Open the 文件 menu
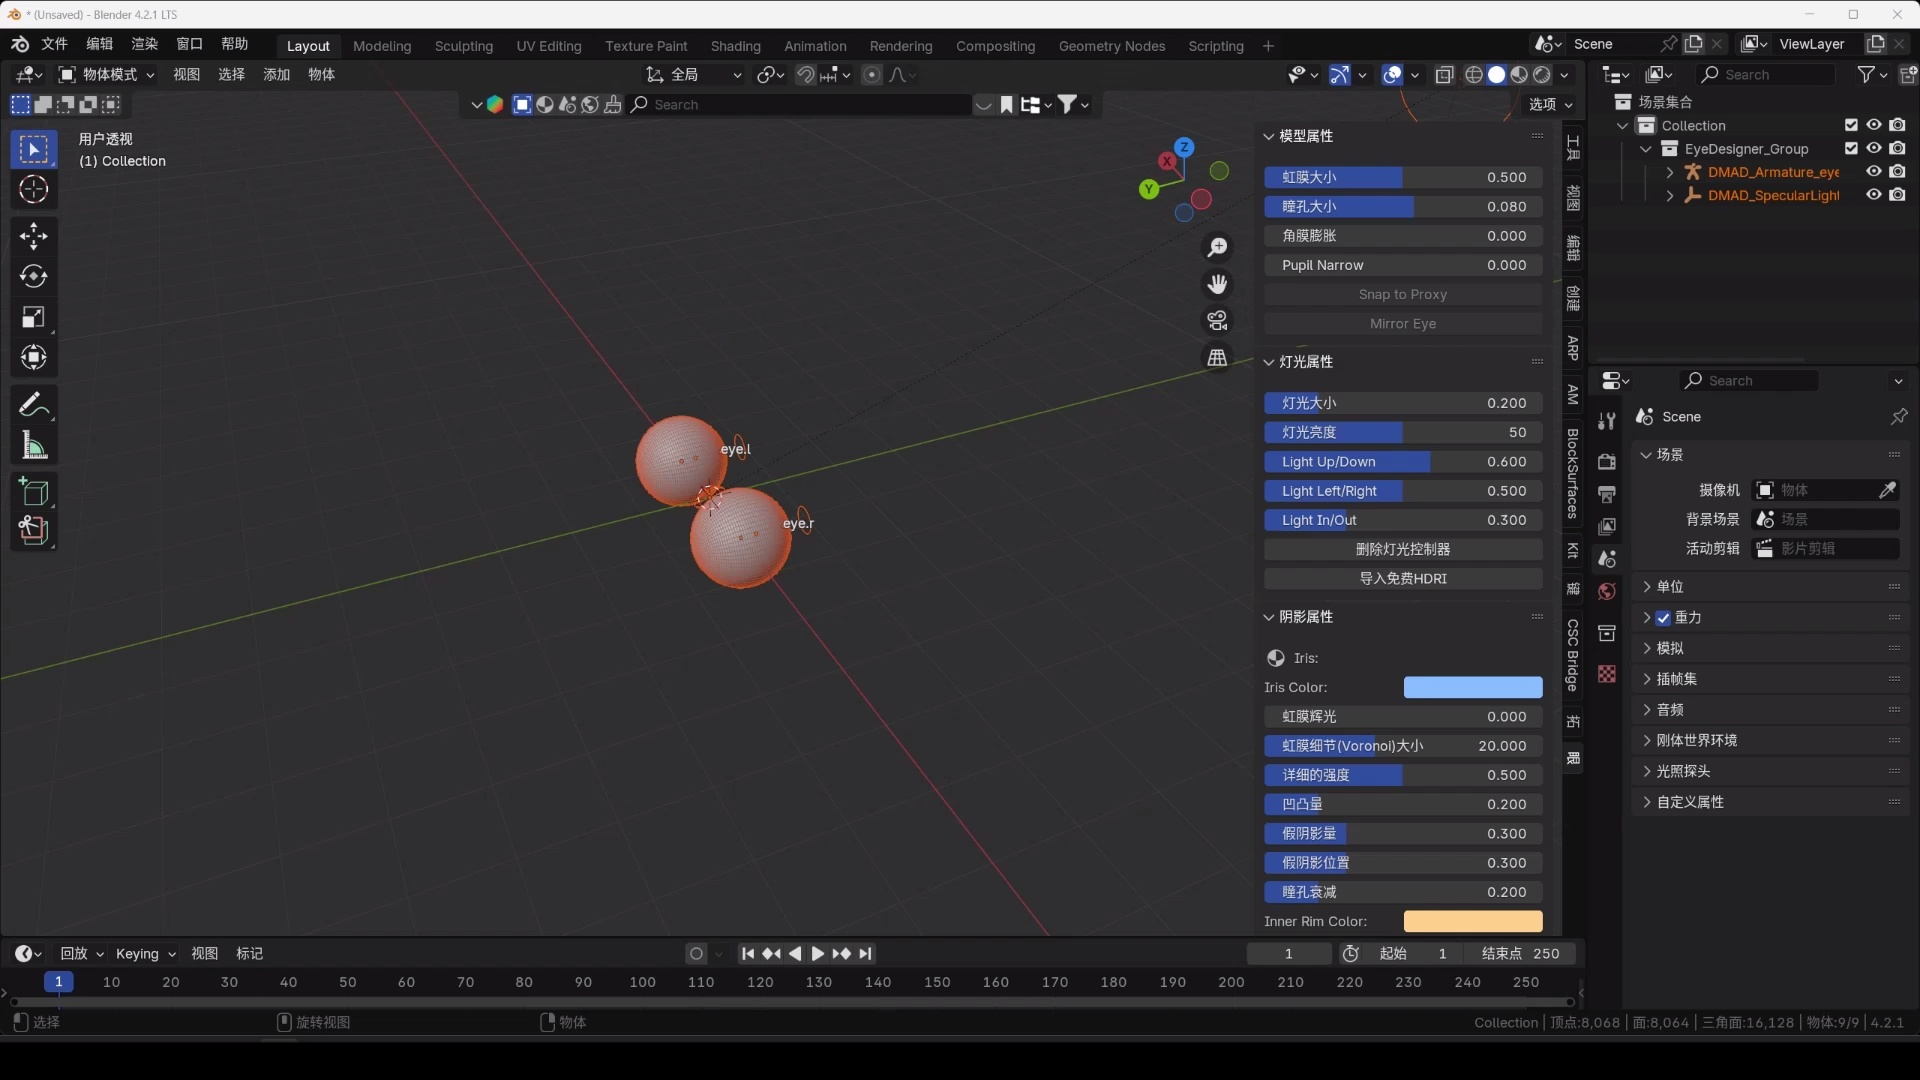The image size is (1920, 1080). (x=54, y=44)
